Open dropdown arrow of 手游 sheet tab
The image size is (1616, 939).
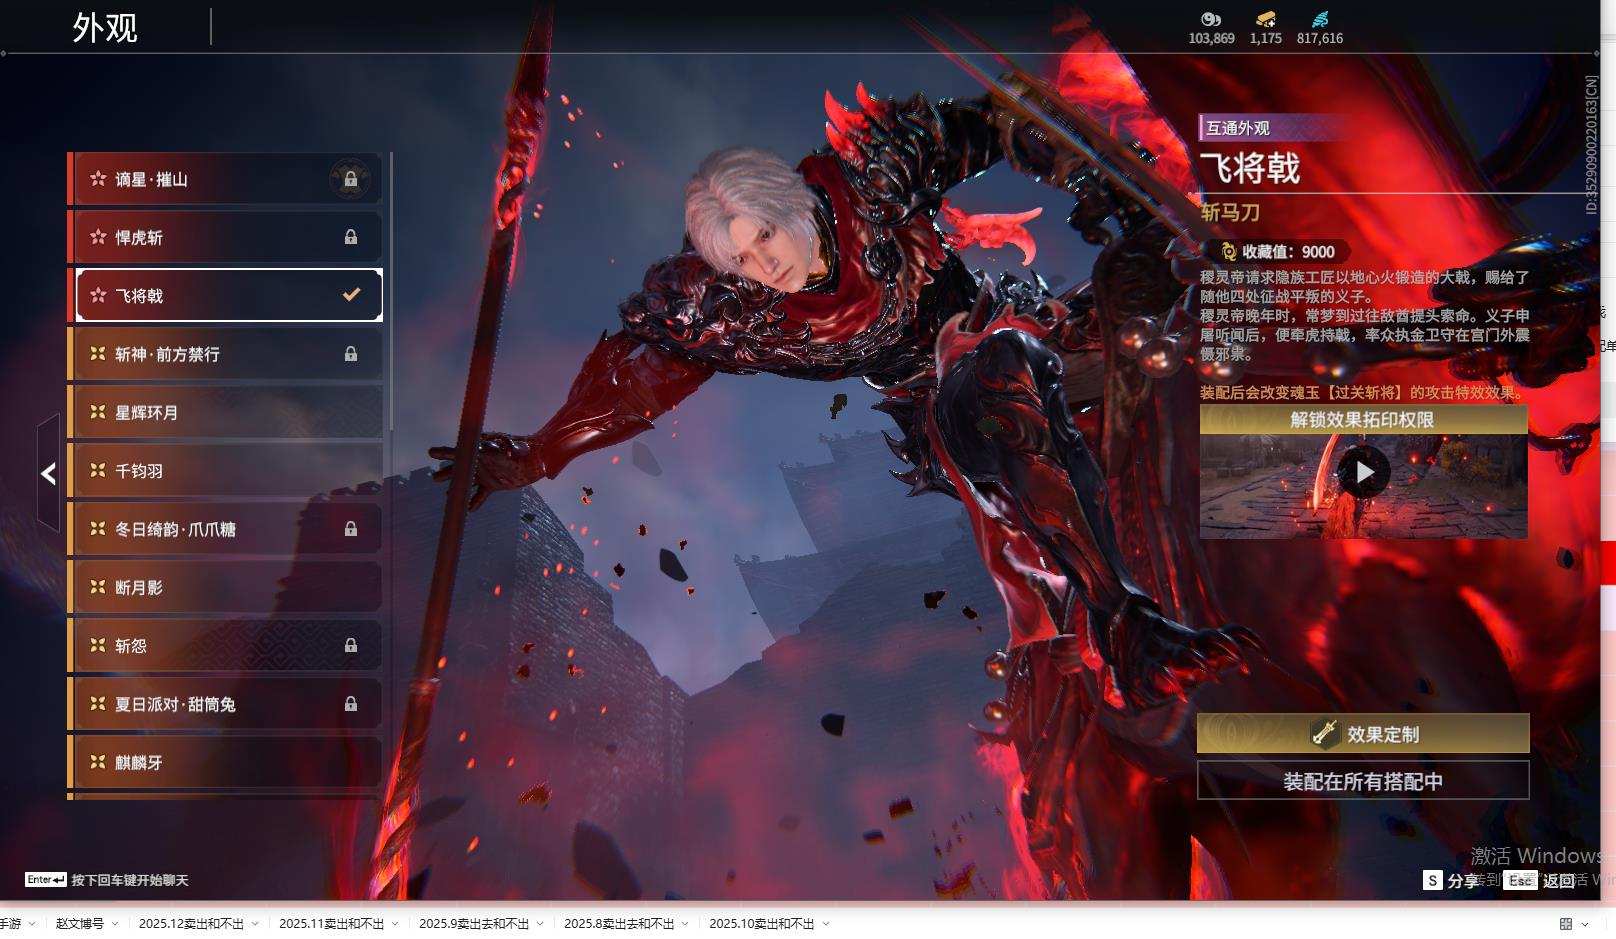click(32, 924)
